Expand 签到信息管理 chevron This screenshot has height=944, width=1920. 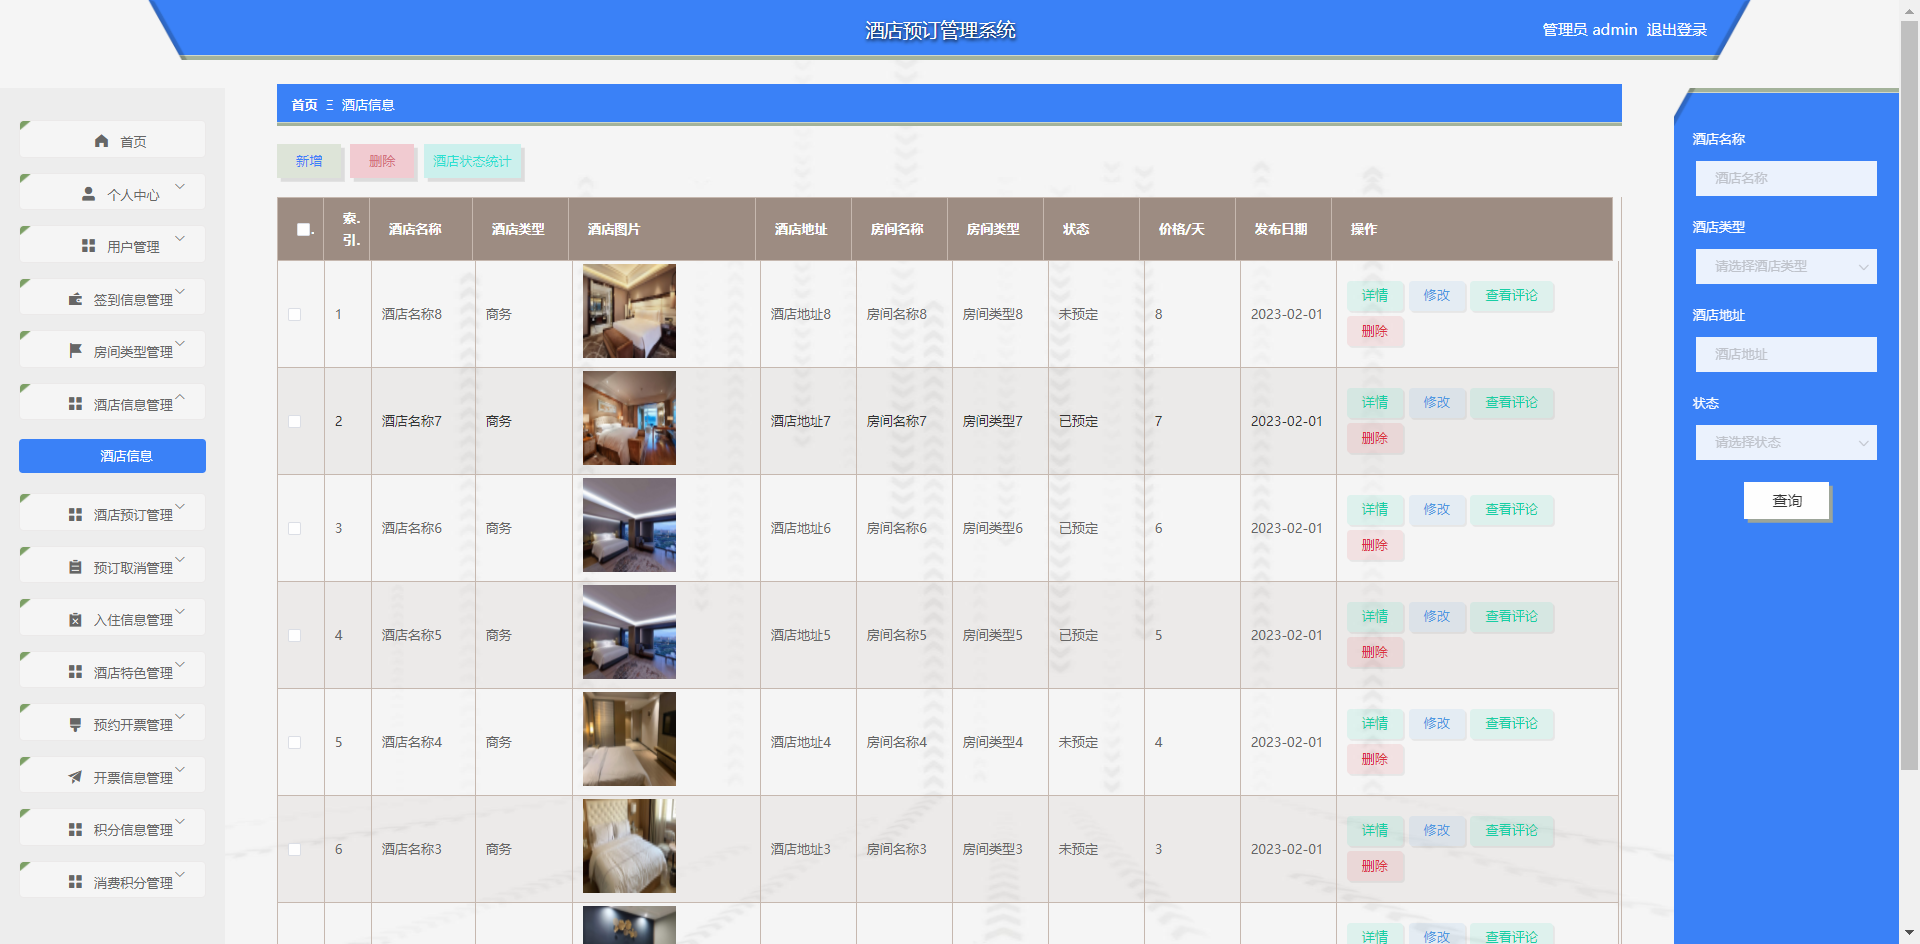coord(180,291)
